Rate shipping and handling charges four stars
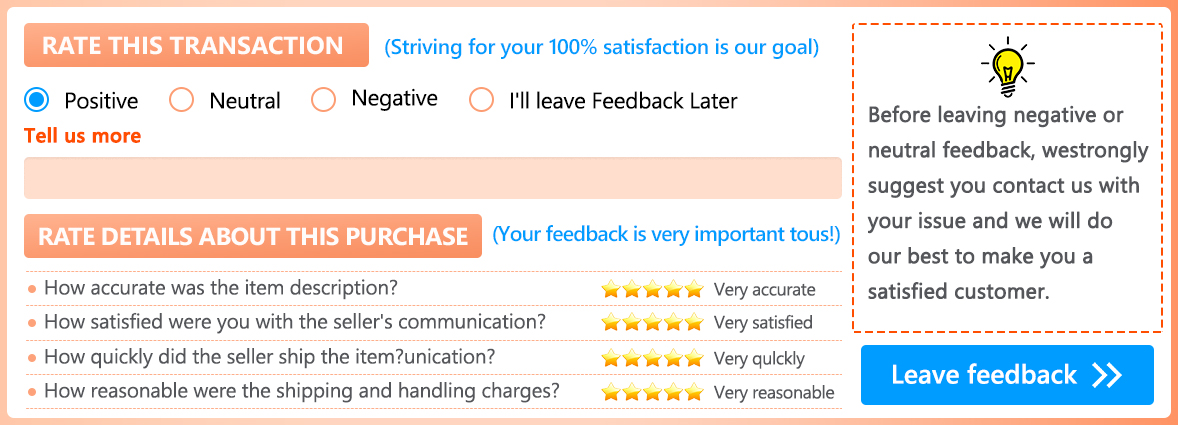This screenshot has width=1178, height=425. point(674,392)
